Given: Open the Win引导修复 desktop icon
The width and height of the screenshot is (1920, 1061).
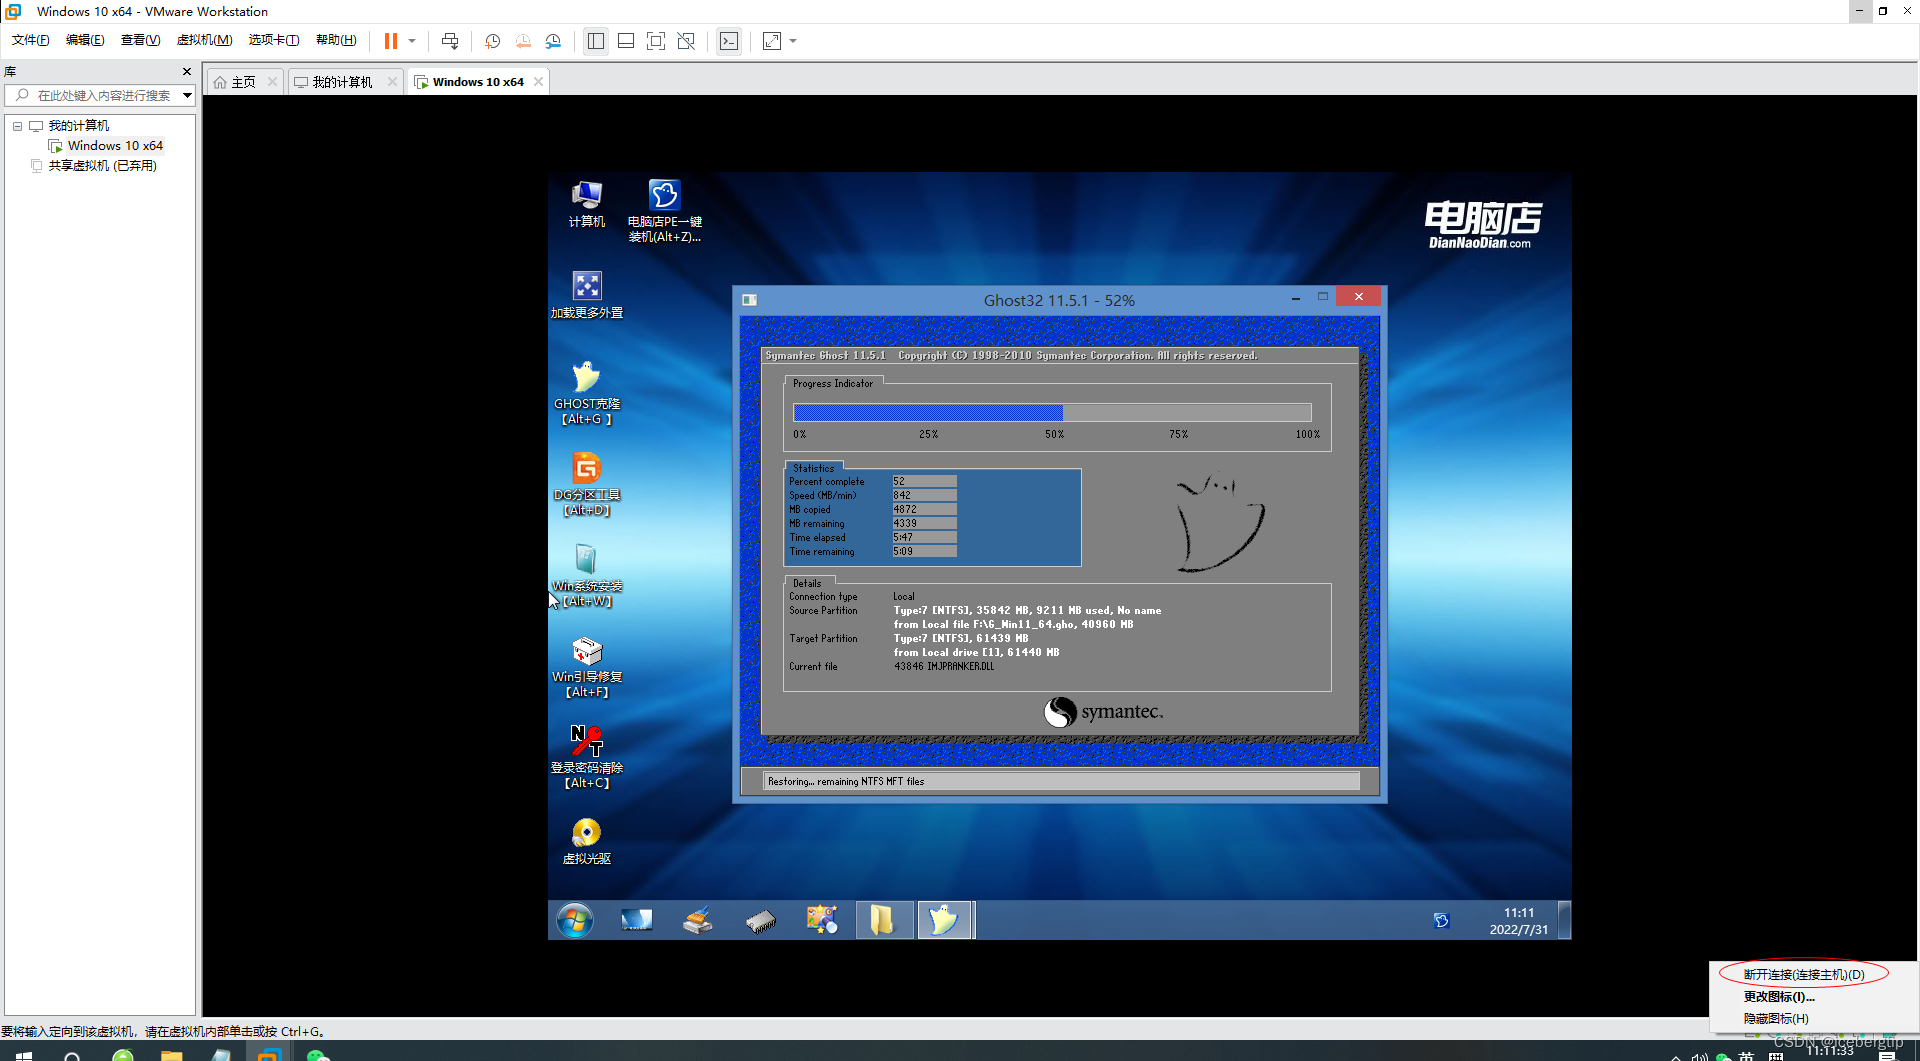Looking at the screenshot, I should [x=587, y=666].
